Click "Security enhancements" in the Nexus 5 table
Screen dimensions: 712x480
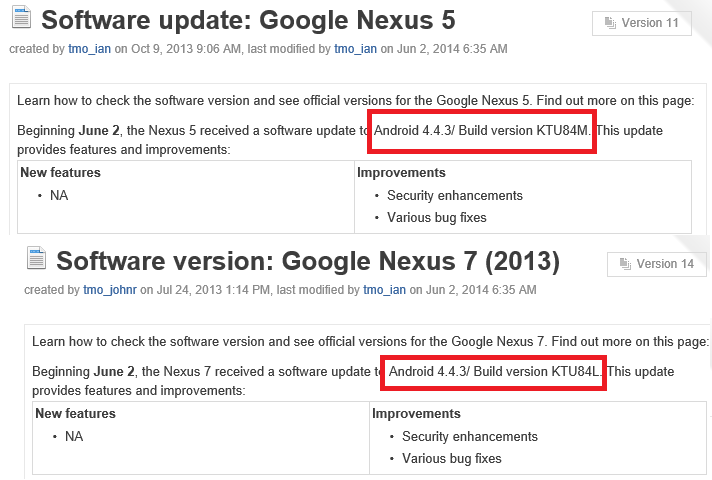[x=455, y=195]
